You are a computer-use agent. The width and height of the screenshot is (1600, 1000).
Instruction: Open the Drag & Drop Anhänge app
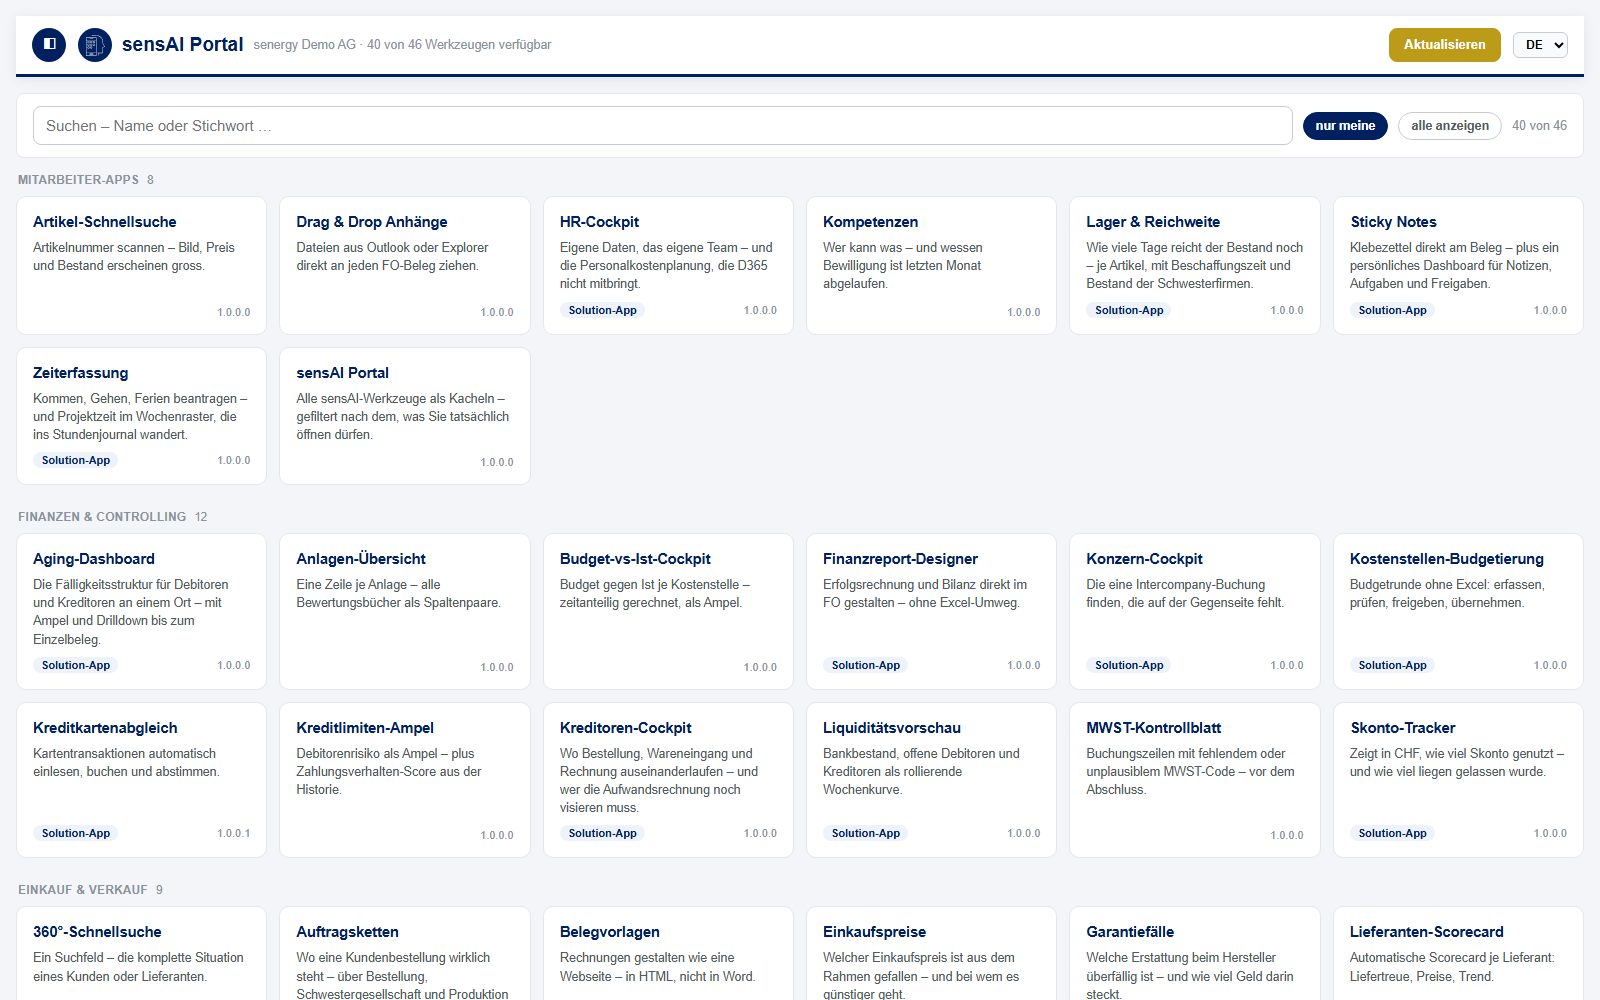pos(405,265)
